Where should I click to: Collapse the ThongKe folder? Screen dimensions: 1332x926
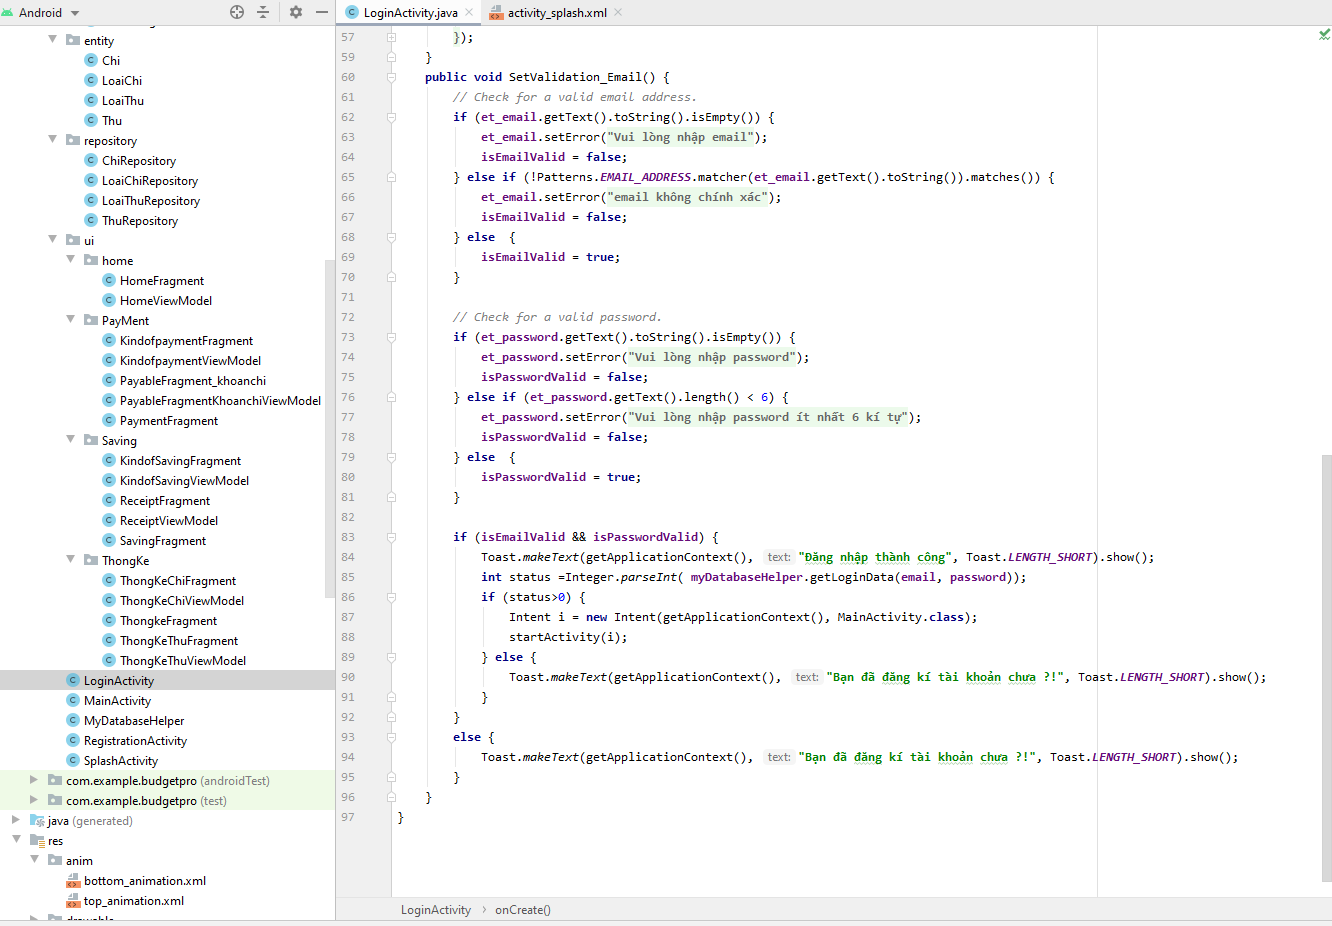point(71,559)
